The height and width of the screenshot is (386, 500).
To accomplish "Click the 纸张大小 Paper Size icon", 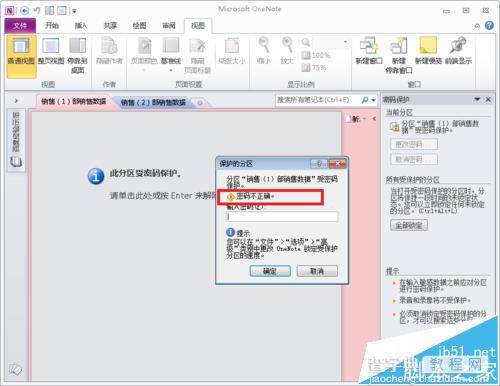I will (232, 52).
